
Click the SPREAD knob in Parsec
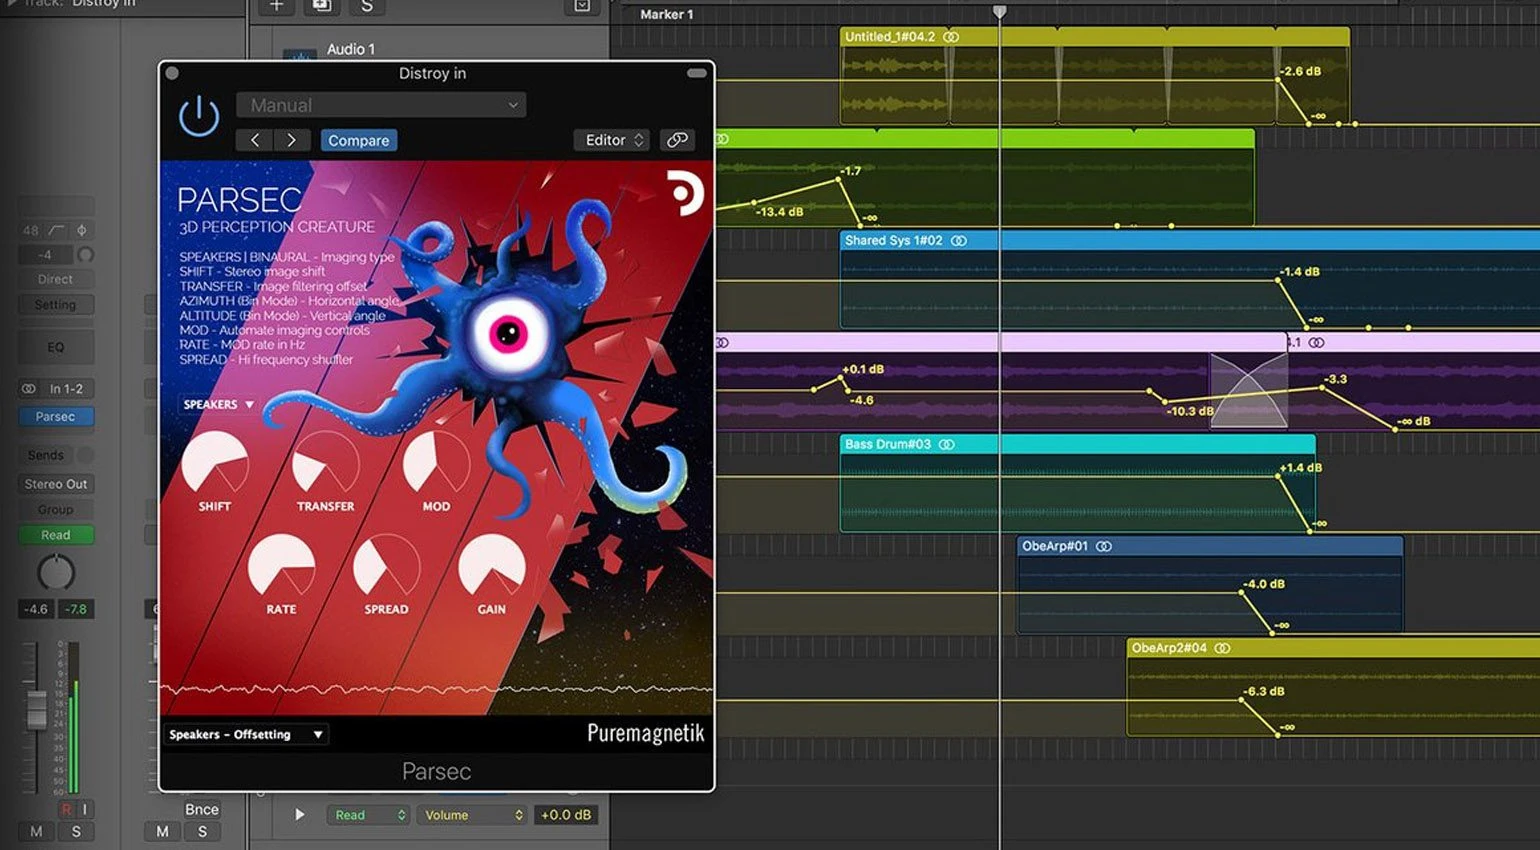click(386, 566)
